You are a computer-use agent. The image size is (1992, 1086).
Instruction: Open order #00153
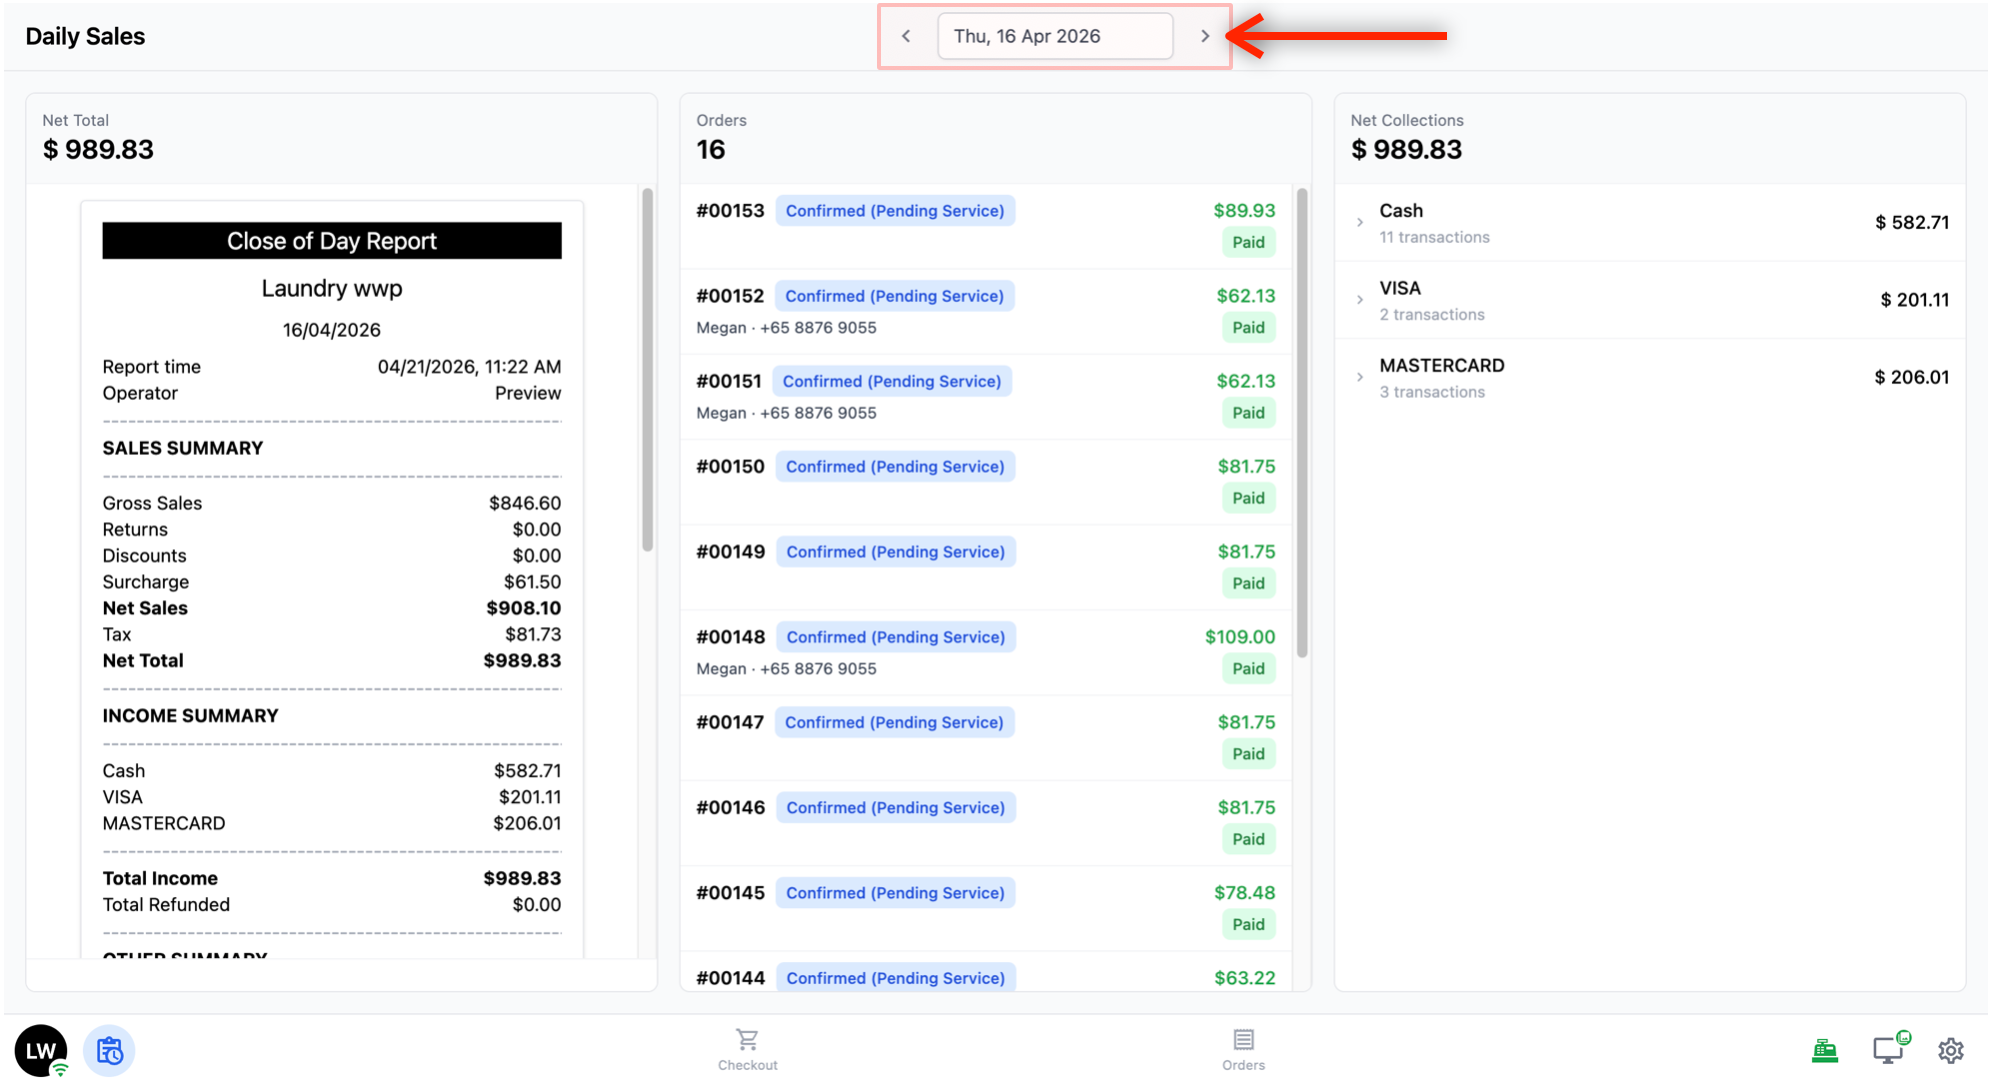730,211
